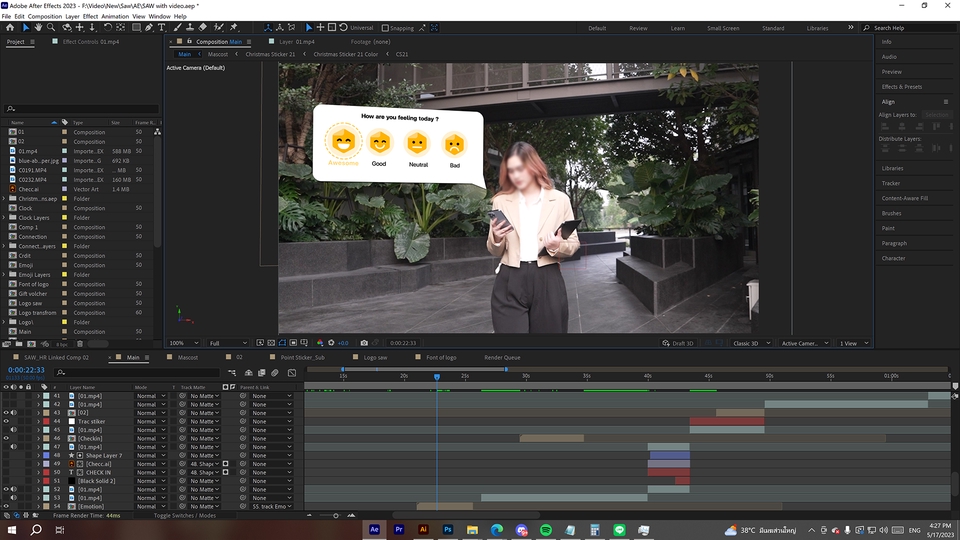
Task: Select the Pen tool
Action: click(149, 28)
